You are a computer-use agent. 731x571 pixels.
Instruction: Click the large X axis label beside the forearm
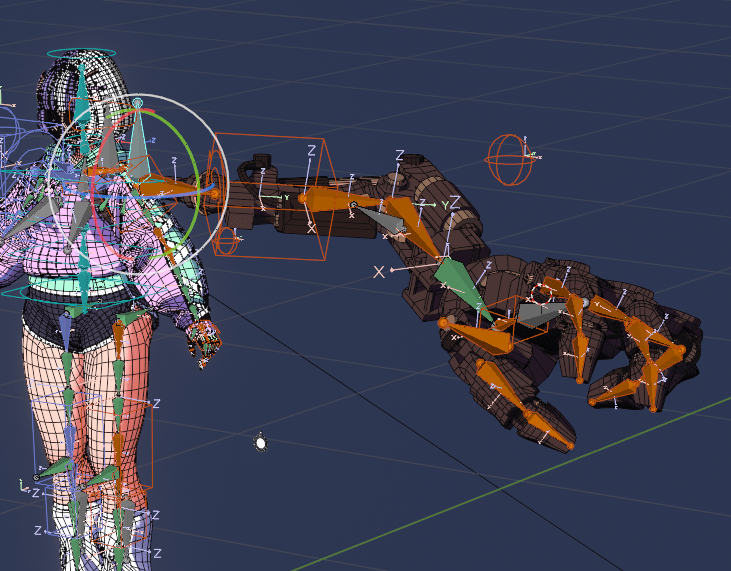point(379,272)
